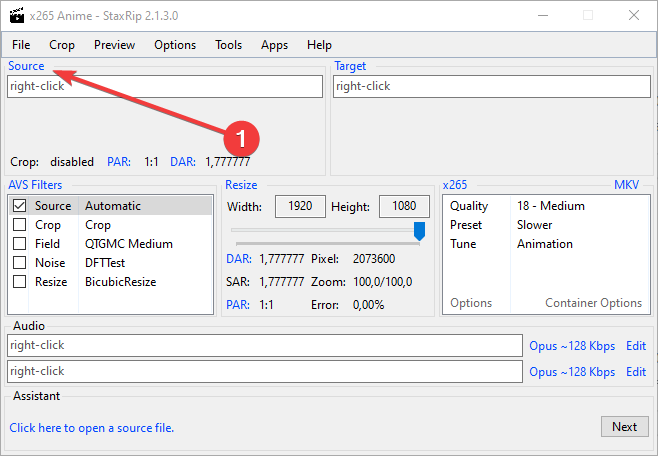Click Edit for the first audio track

point(636,346)
